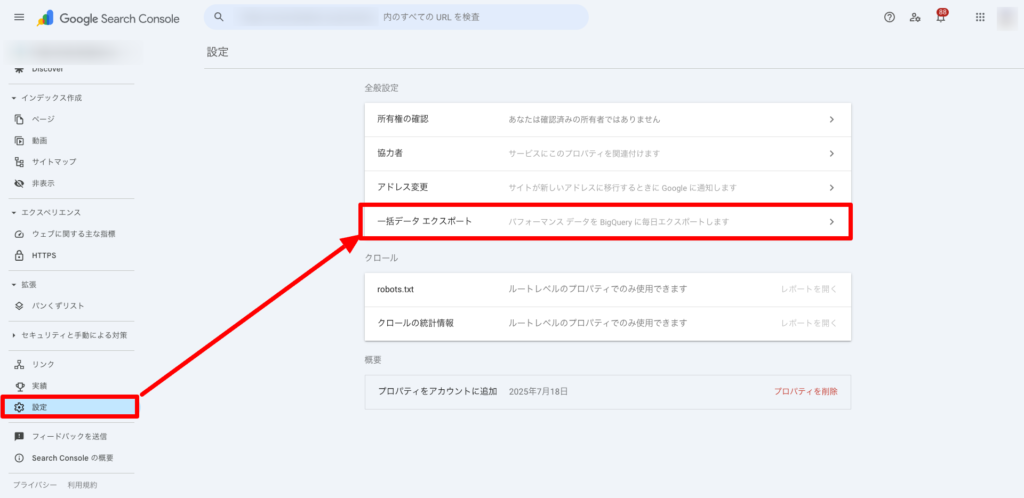Click the URL inspection search field

[x=400, y=18]
